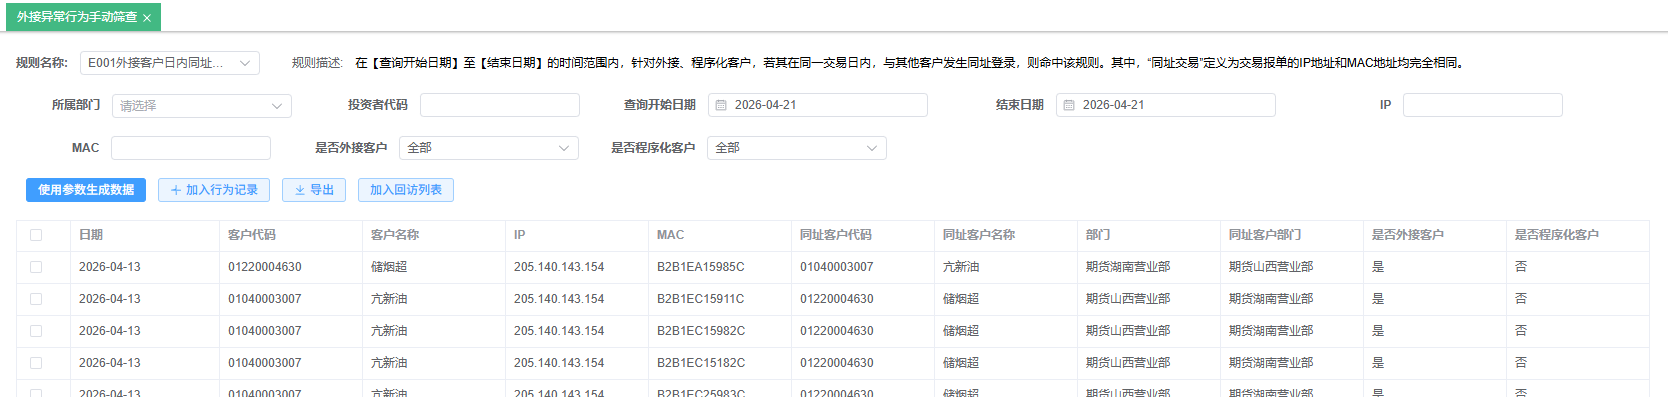Screen dimensions: 1668x397
Task: Click MAC cell B2B1EC15982C
Action: (701, 331)
